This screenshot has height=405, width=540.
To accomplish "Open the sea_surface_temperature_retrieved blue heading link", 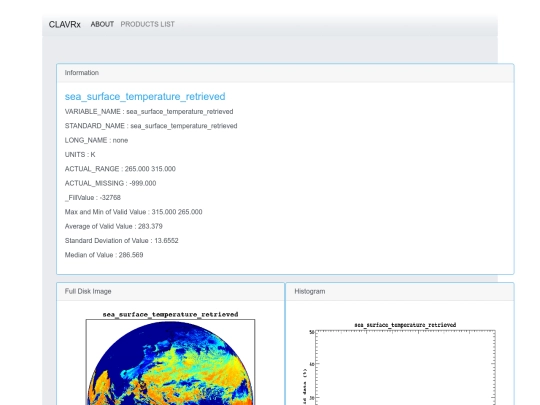I will [145, 96].
